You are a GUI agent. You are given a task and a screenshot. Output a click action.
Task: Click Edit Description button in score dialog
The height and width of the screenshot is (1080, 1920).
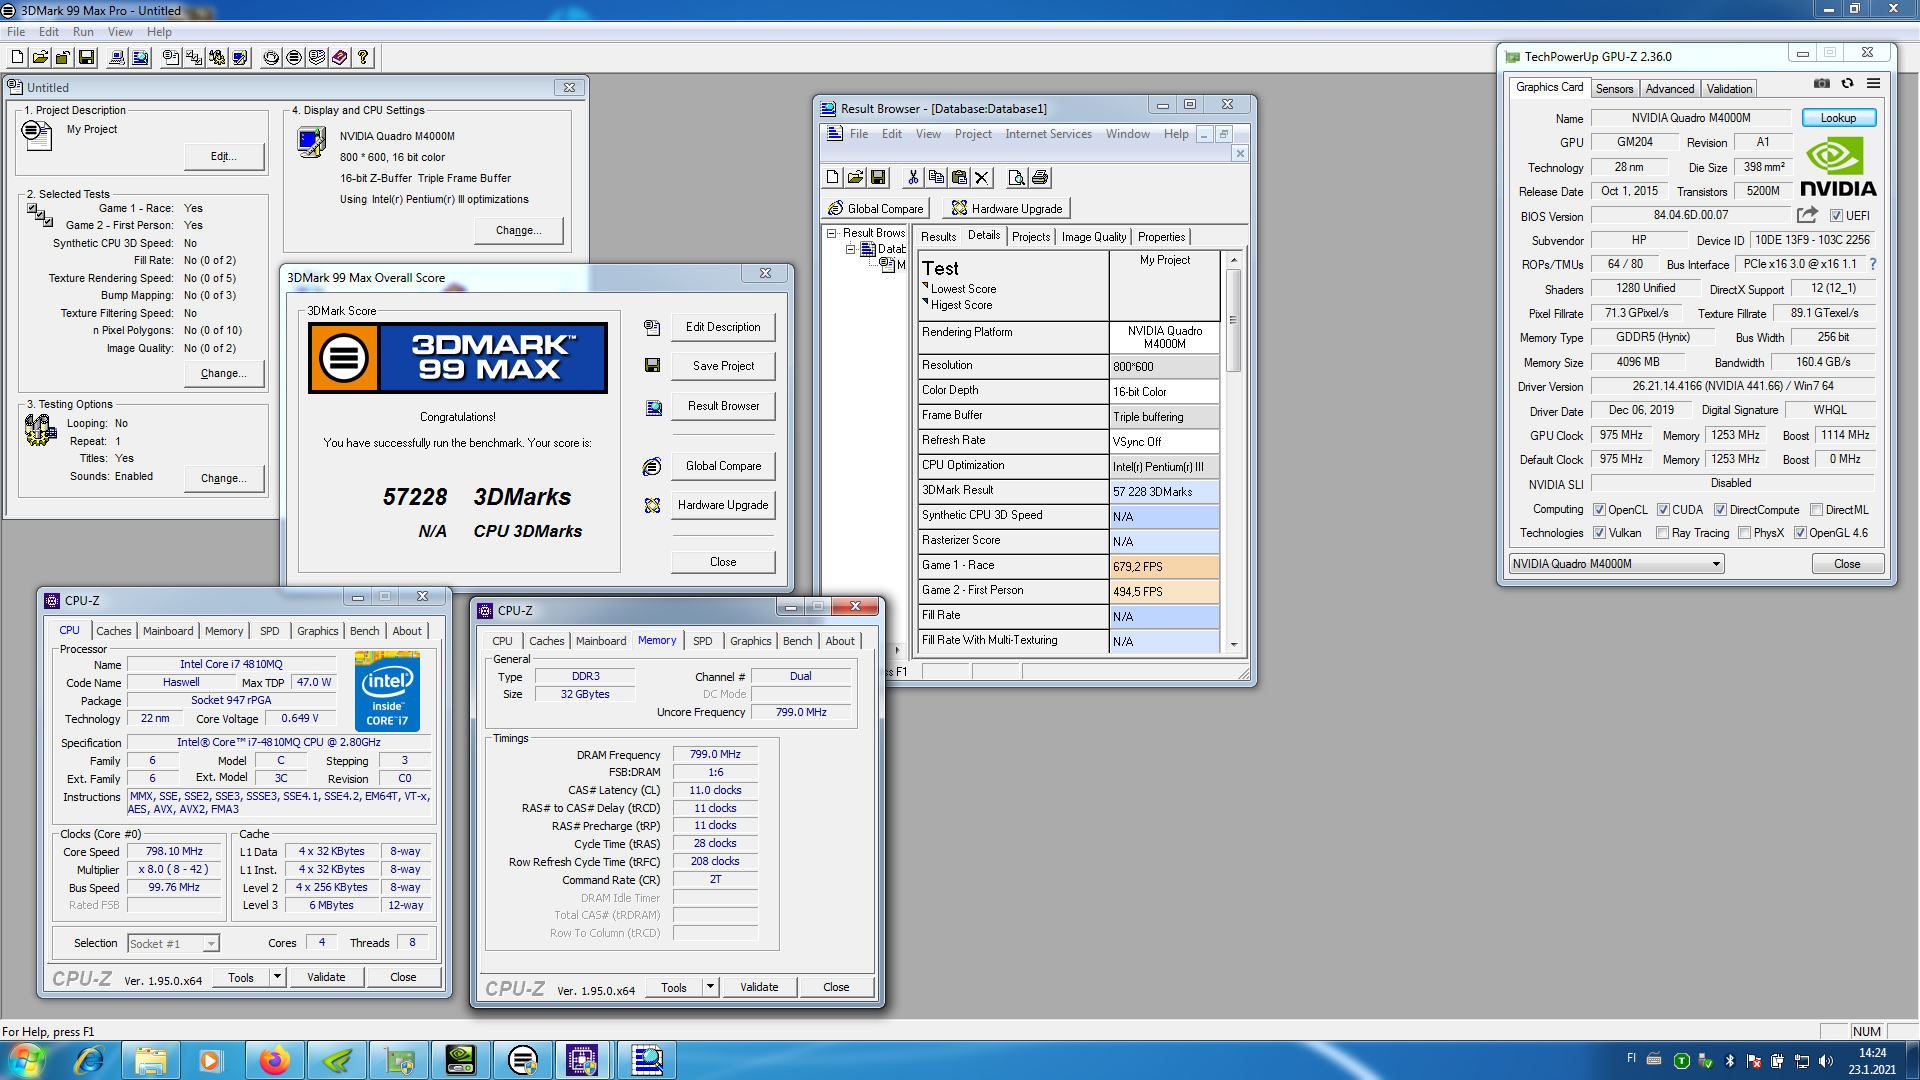[723, 327]
